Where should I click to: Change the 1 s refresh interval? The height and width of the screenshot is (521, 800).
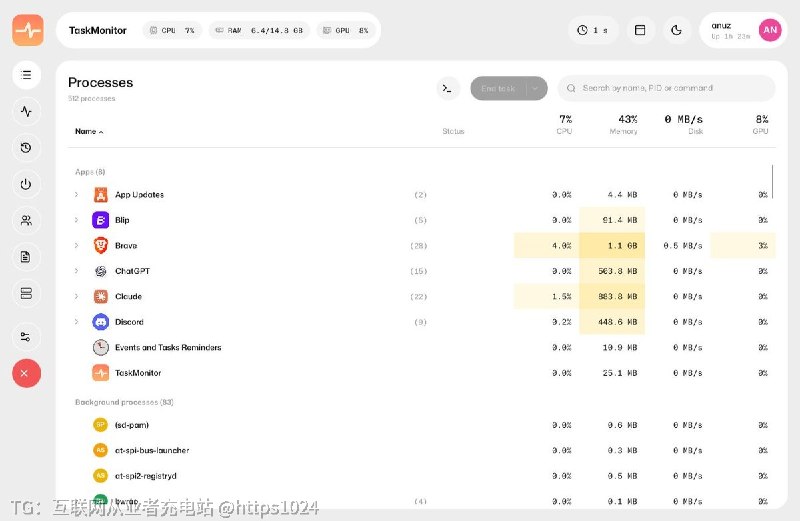593,30
